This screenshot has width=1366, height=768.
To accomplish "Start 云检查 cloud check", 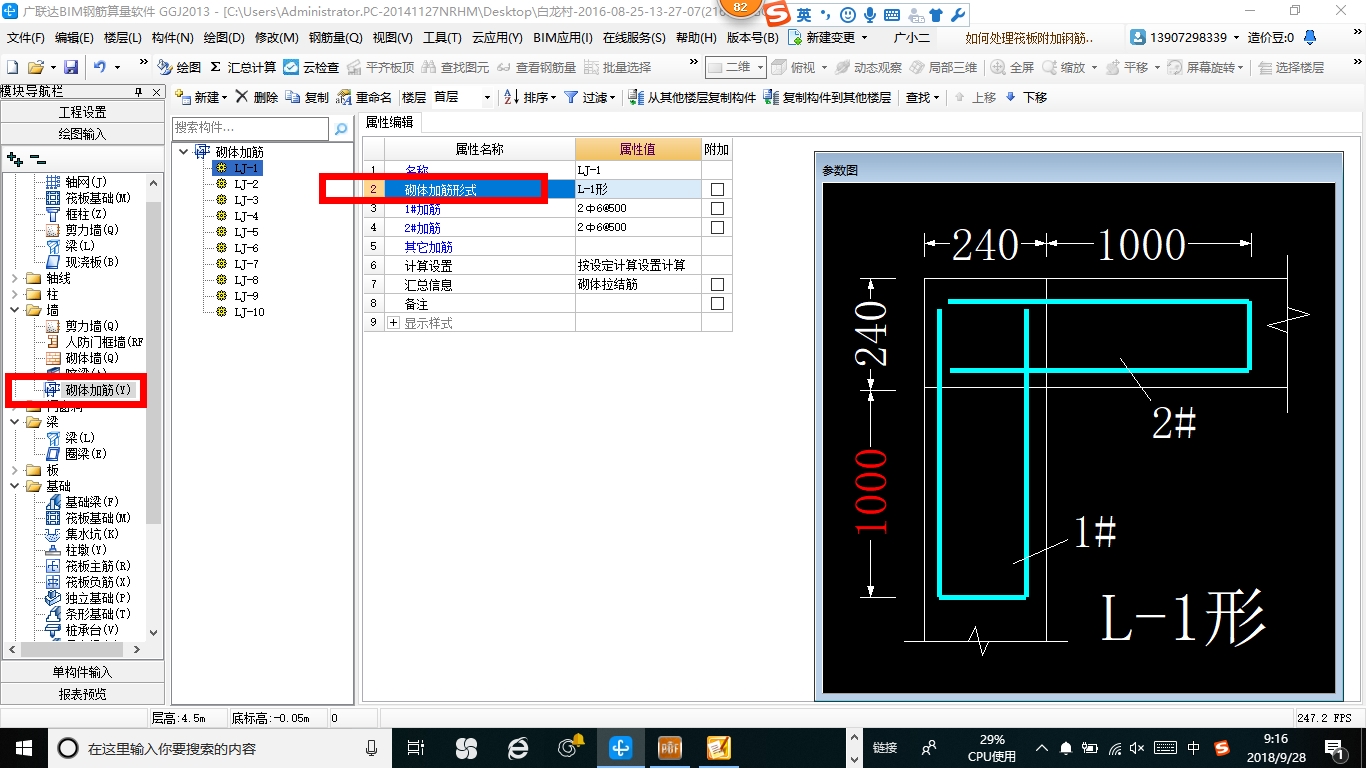I will pyautogui.click(x=311, y=67).
